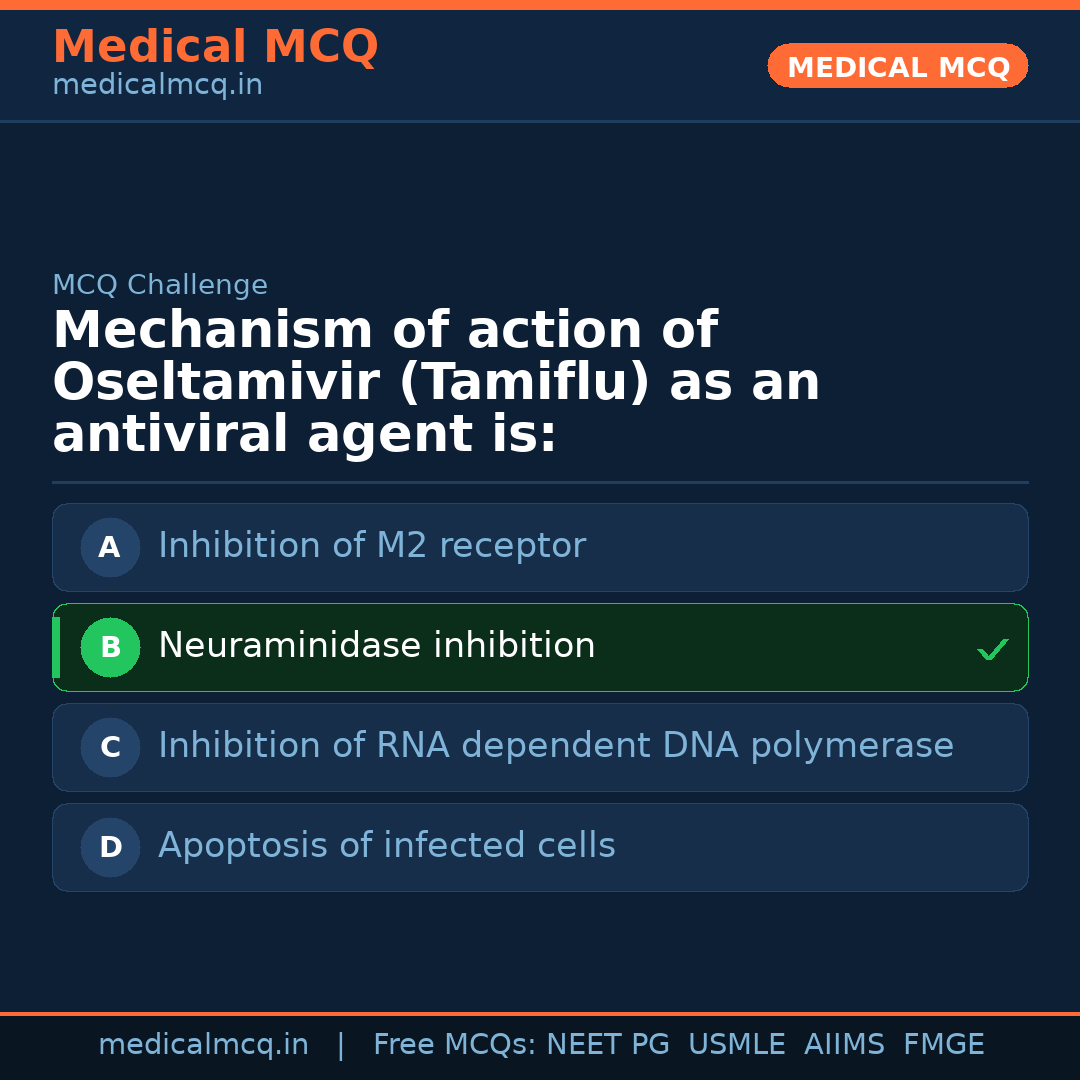Select option A circle badge

tap(110, 548)
